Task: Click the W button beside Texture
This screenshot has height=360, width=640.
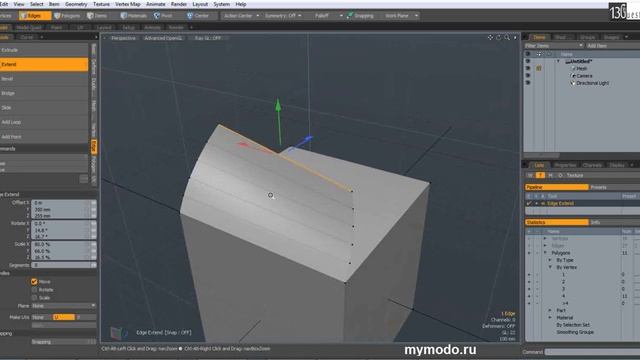Action: point(530,175)
